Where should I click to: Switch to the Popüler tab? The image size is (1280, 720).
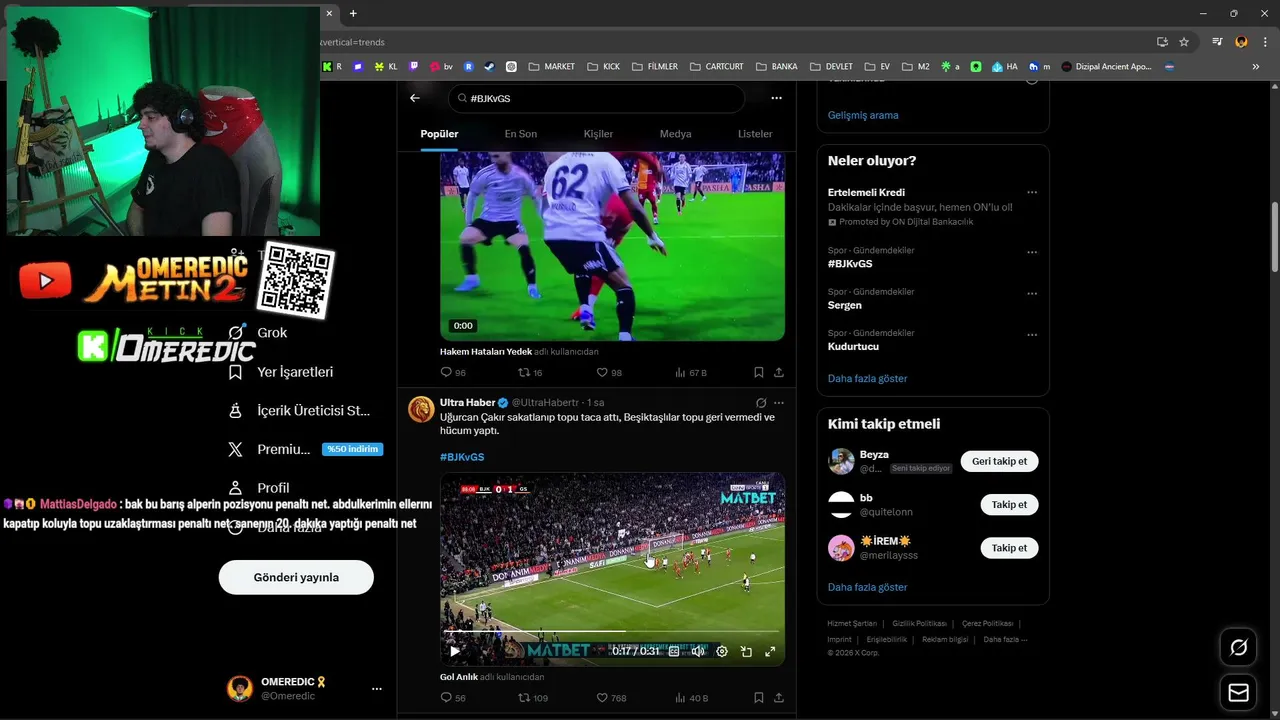point(439,134)
